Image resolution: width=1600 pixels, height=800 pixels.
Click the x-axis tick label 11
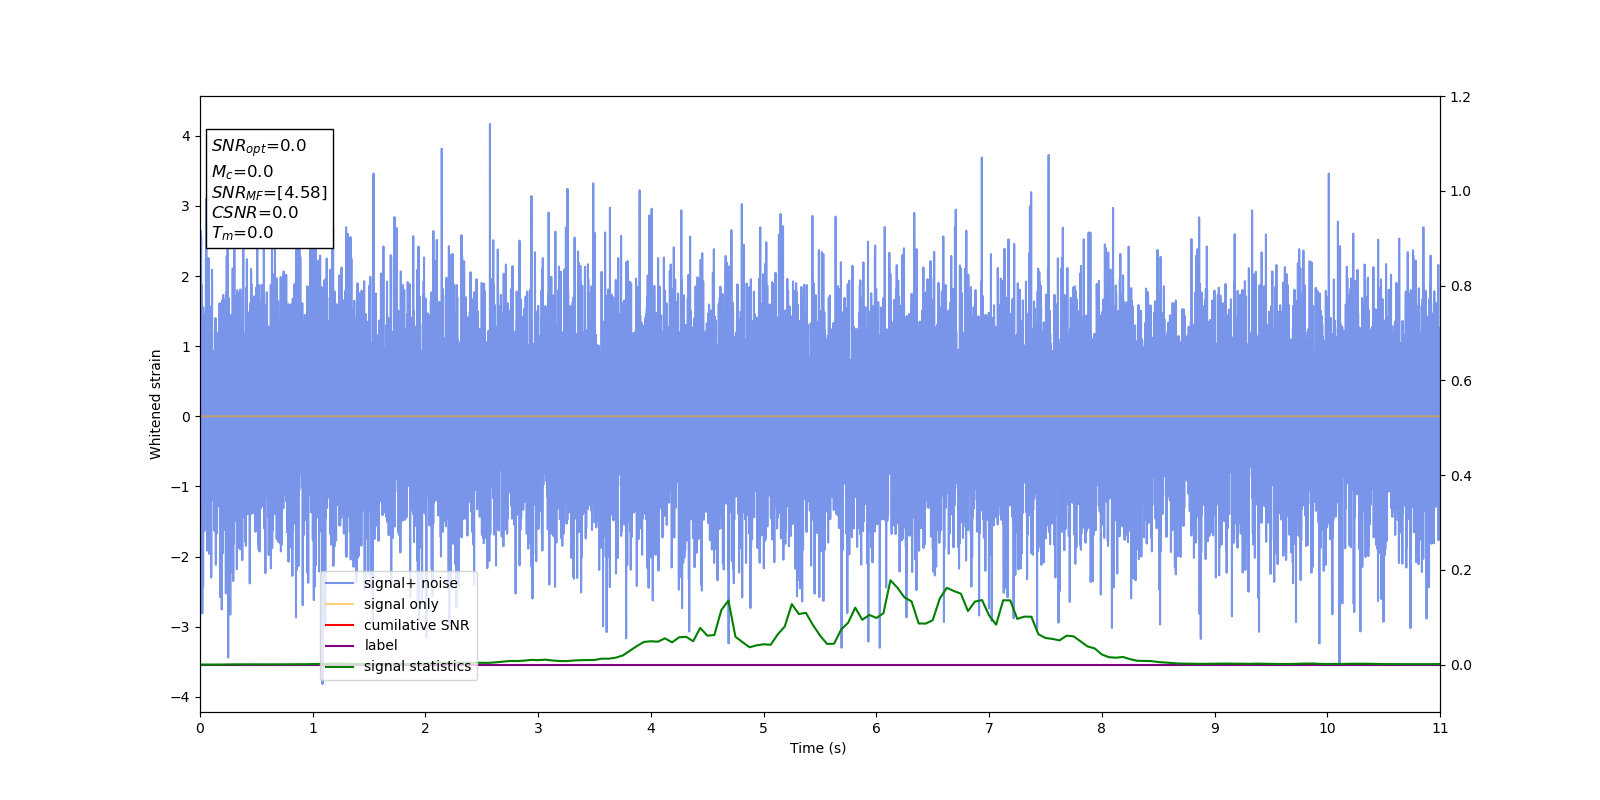1440,728
